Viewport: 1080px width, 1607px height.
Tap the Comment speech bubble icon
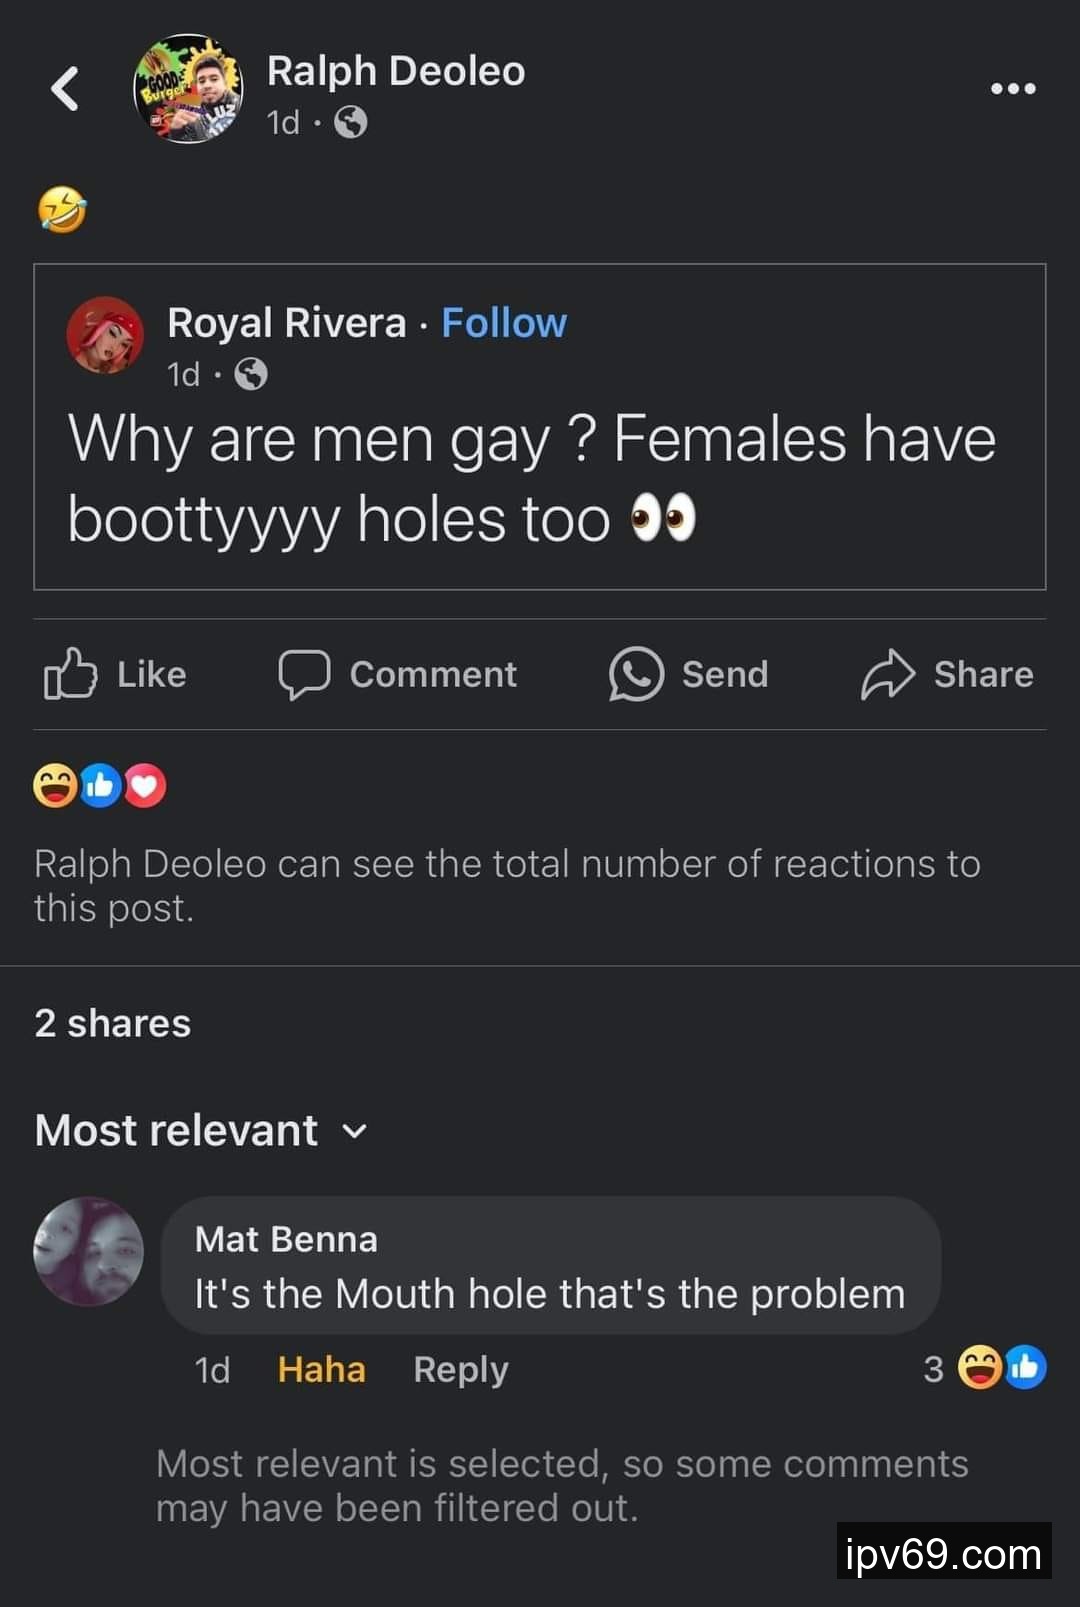point(304,673)
